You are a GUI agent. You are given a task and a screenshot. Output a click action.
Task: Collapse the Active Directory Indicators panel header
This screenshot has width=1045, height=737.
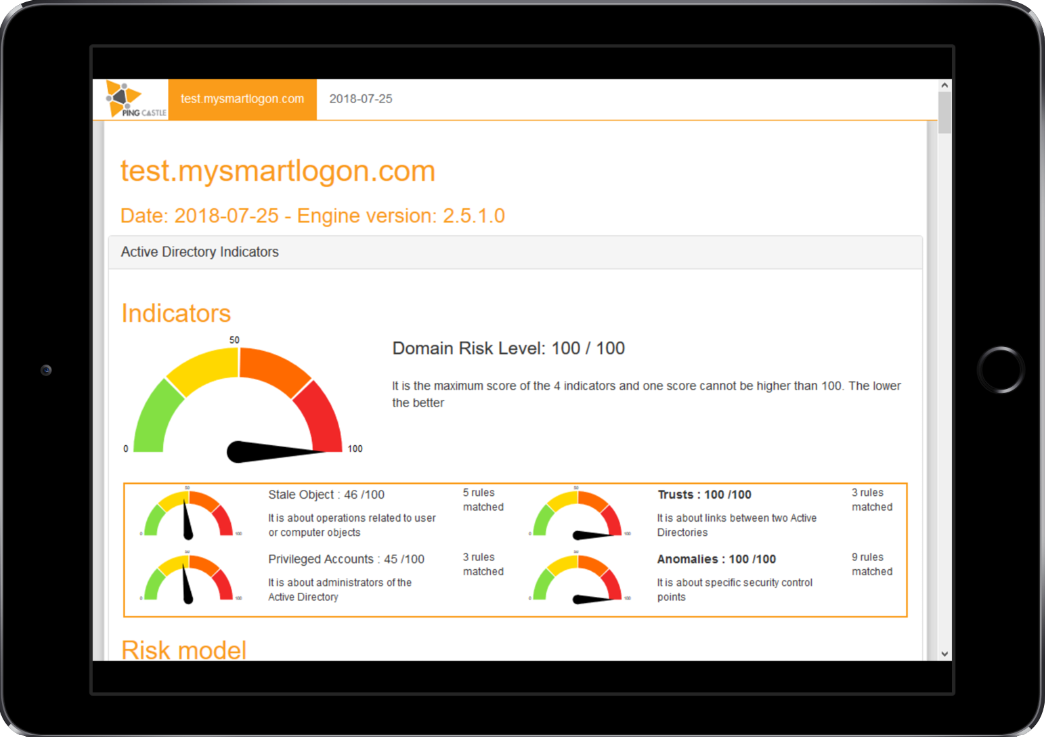[515, 252]
